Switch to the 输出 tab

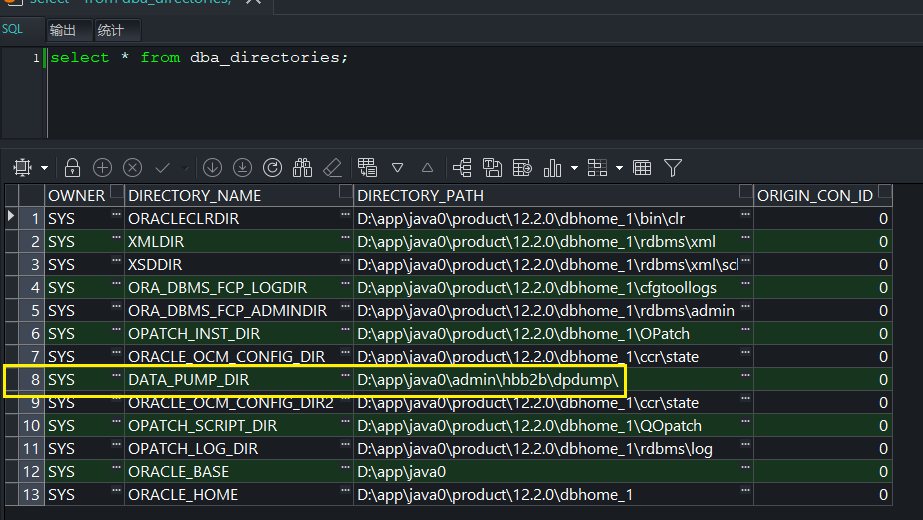(63, 30)
